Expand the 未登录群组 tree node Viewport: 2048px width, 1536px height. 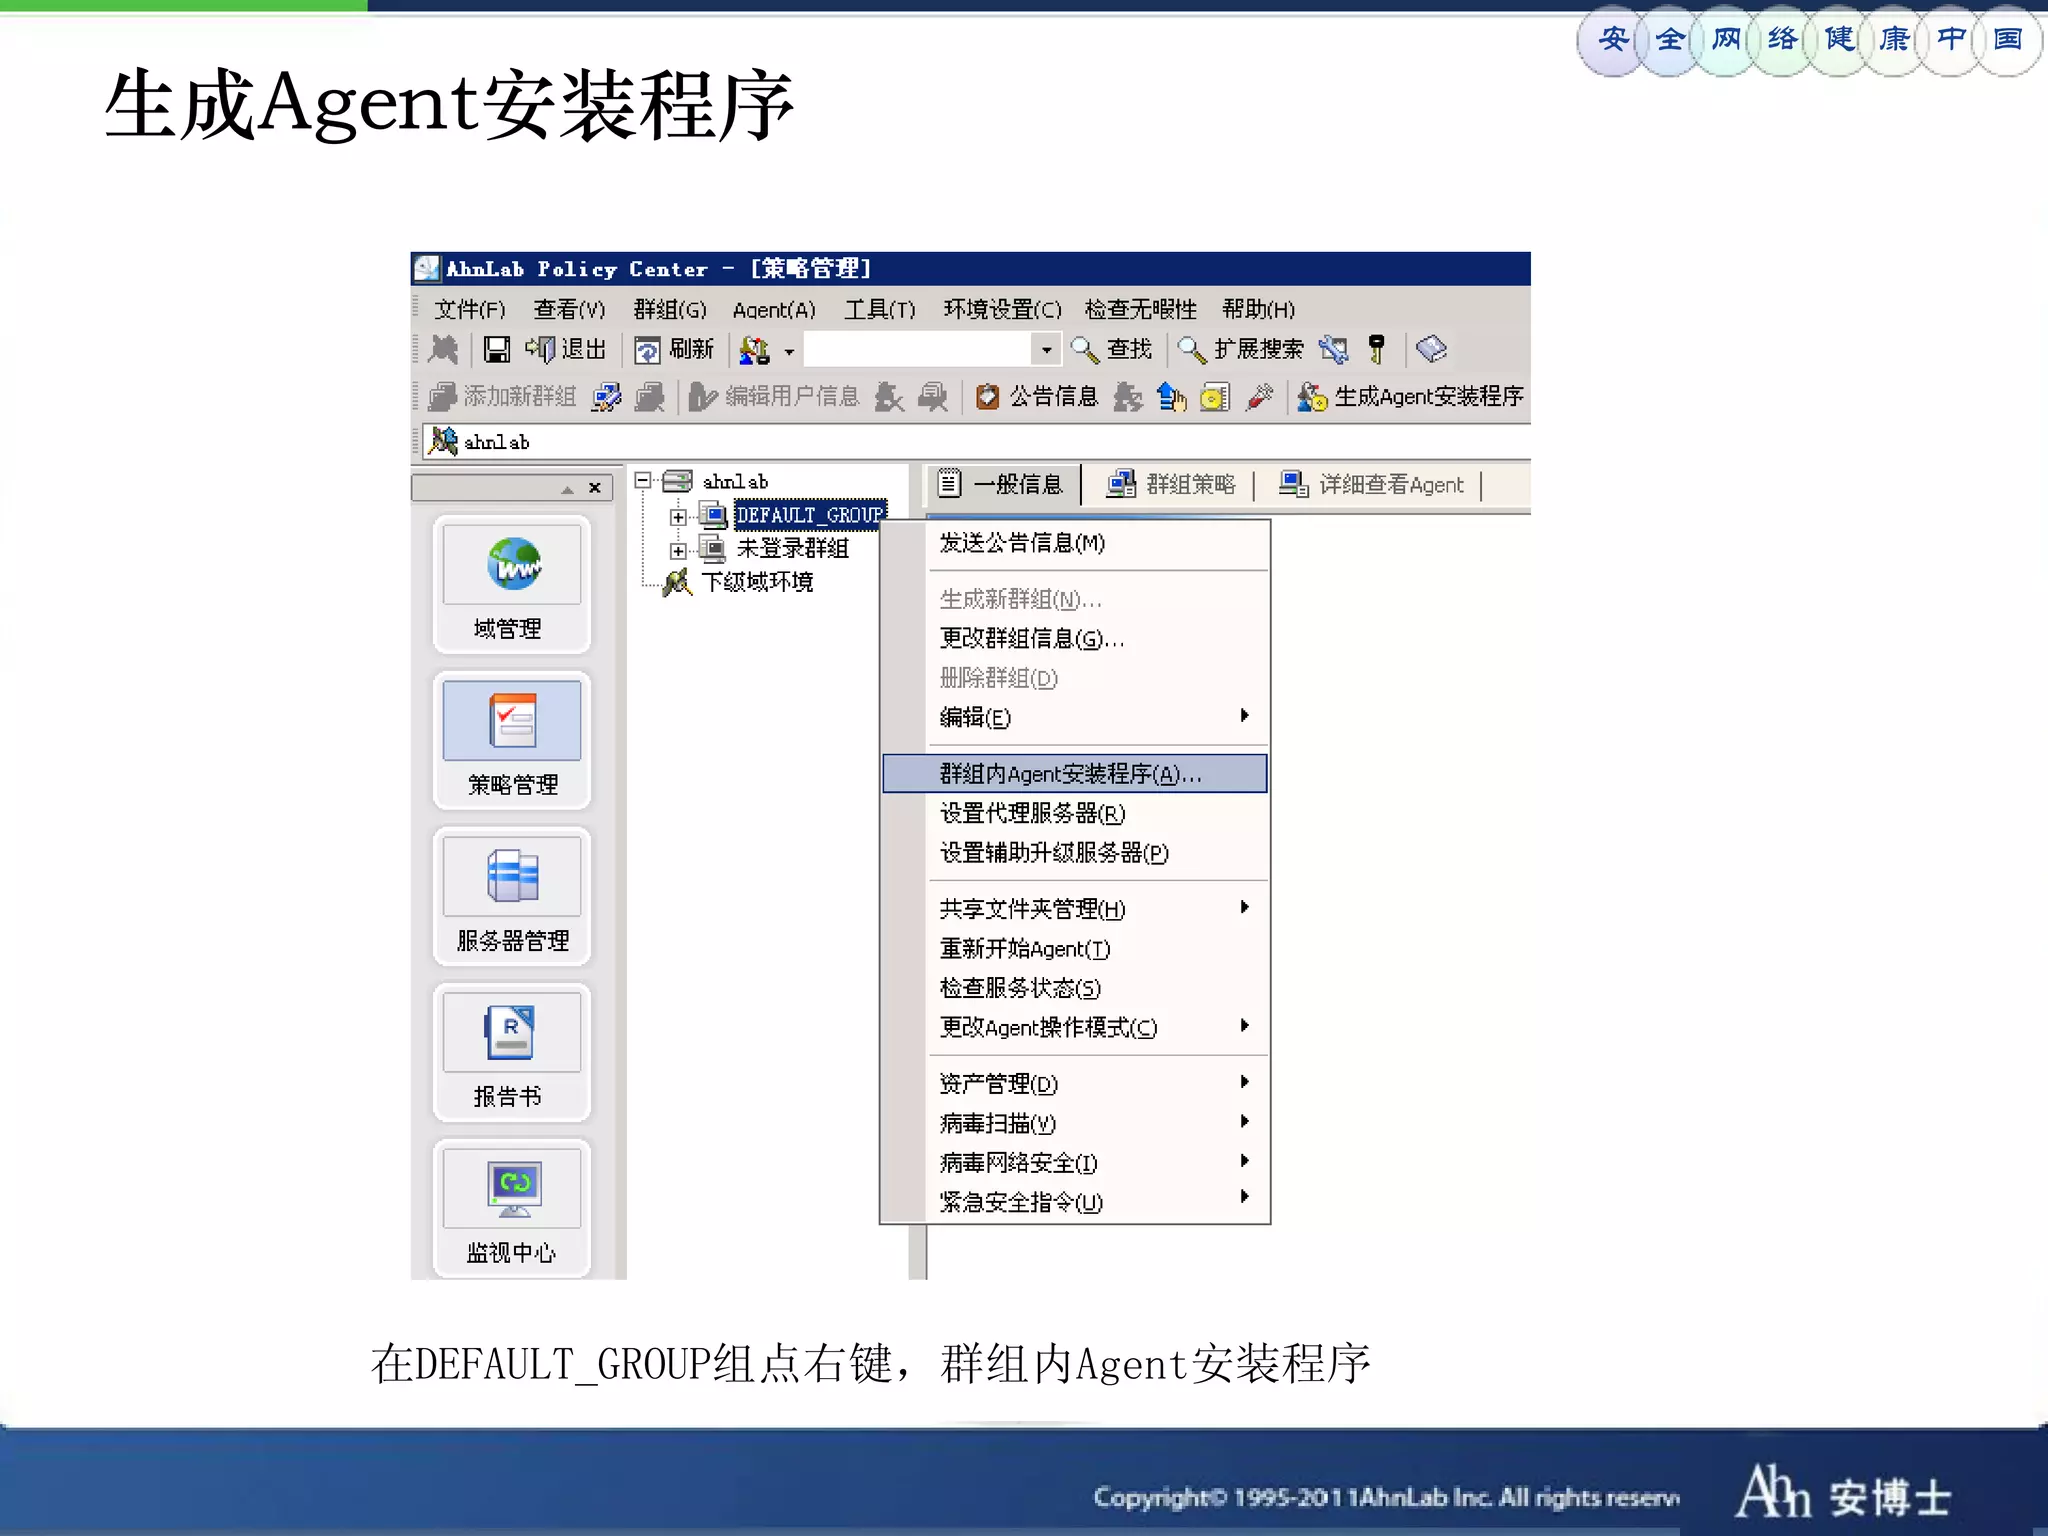[678, 550]
